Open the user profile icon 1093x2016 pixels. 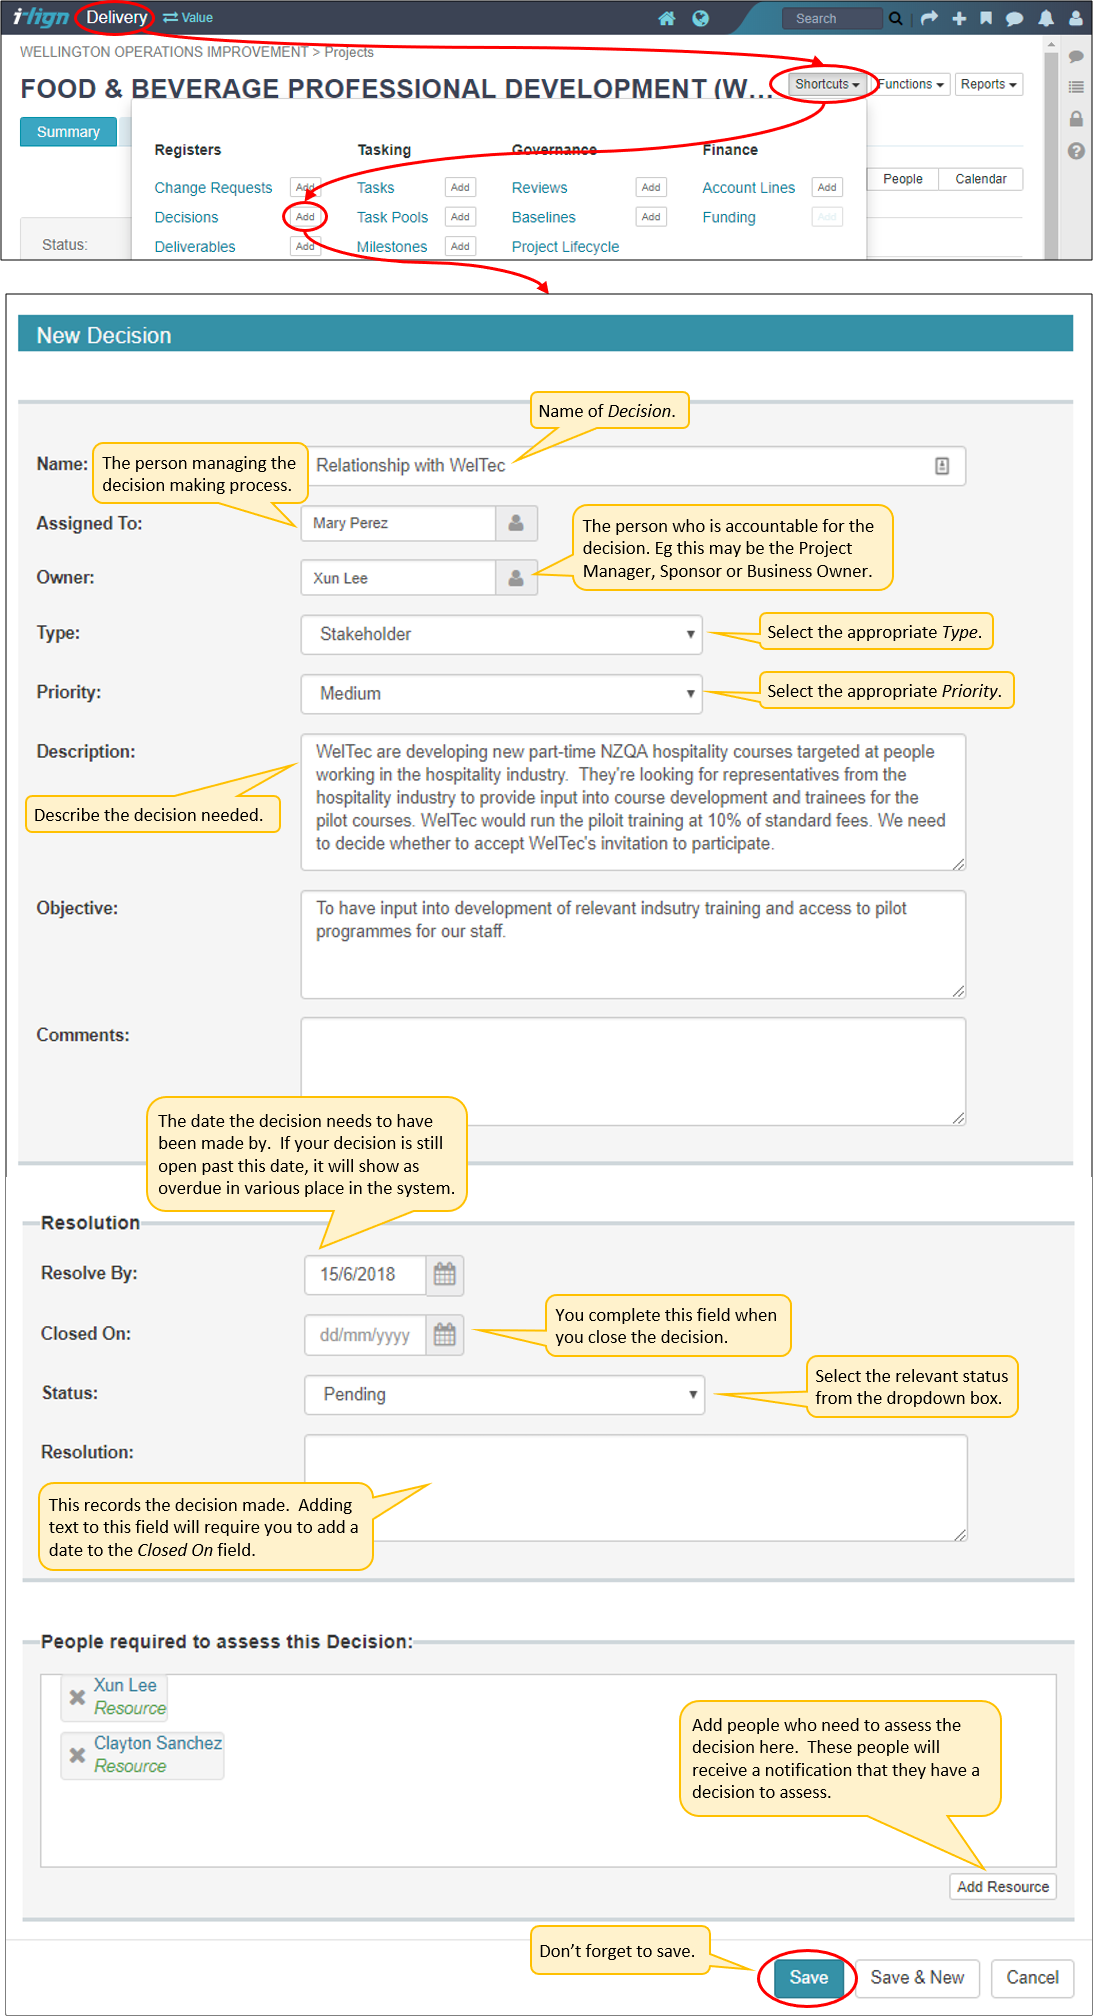[1076, 18]
